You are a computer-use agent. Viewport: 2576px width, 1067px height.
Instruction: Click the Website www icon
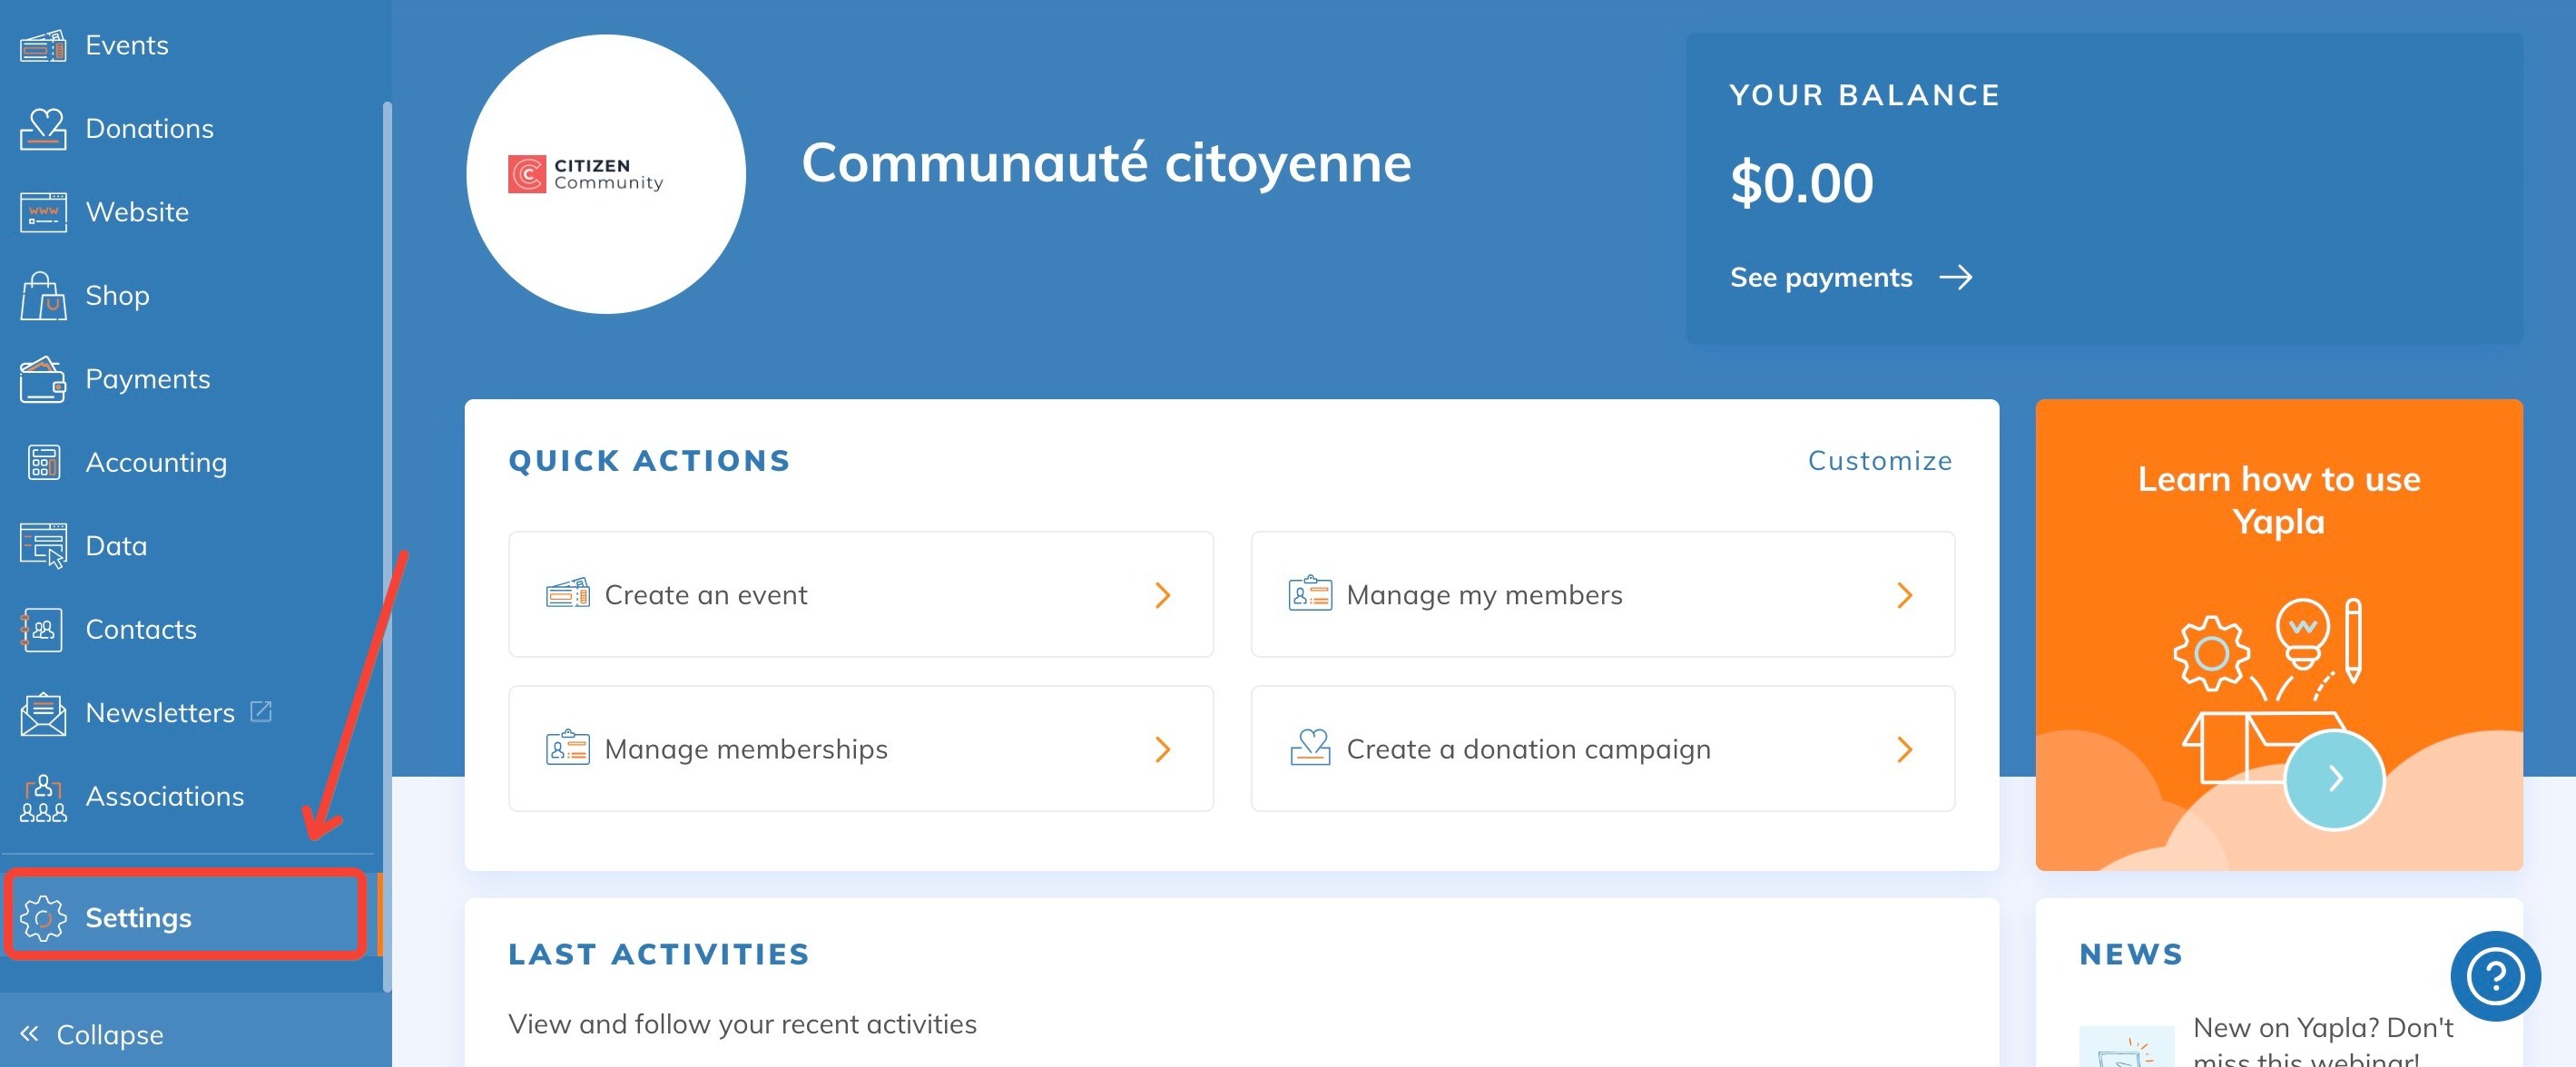click(x=43, y=212)
